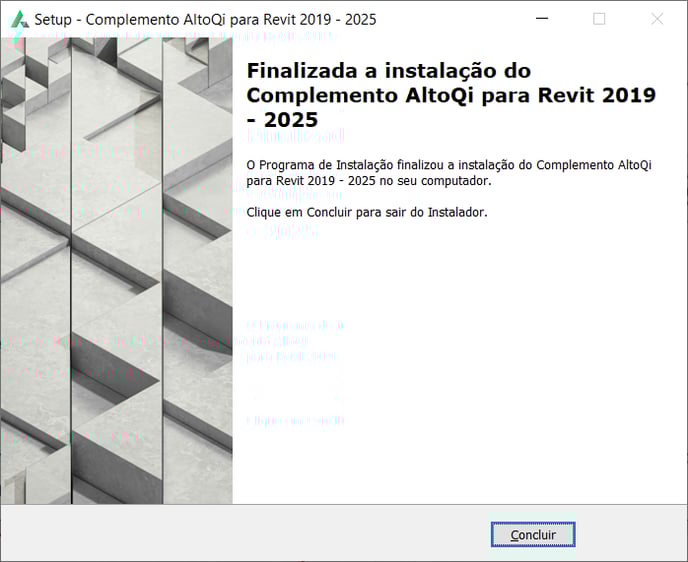Screen dimensions: 688x562
Task: Click the 'O Programa de Instalação finalizou' paragraph
Action: tap(449, 173)
